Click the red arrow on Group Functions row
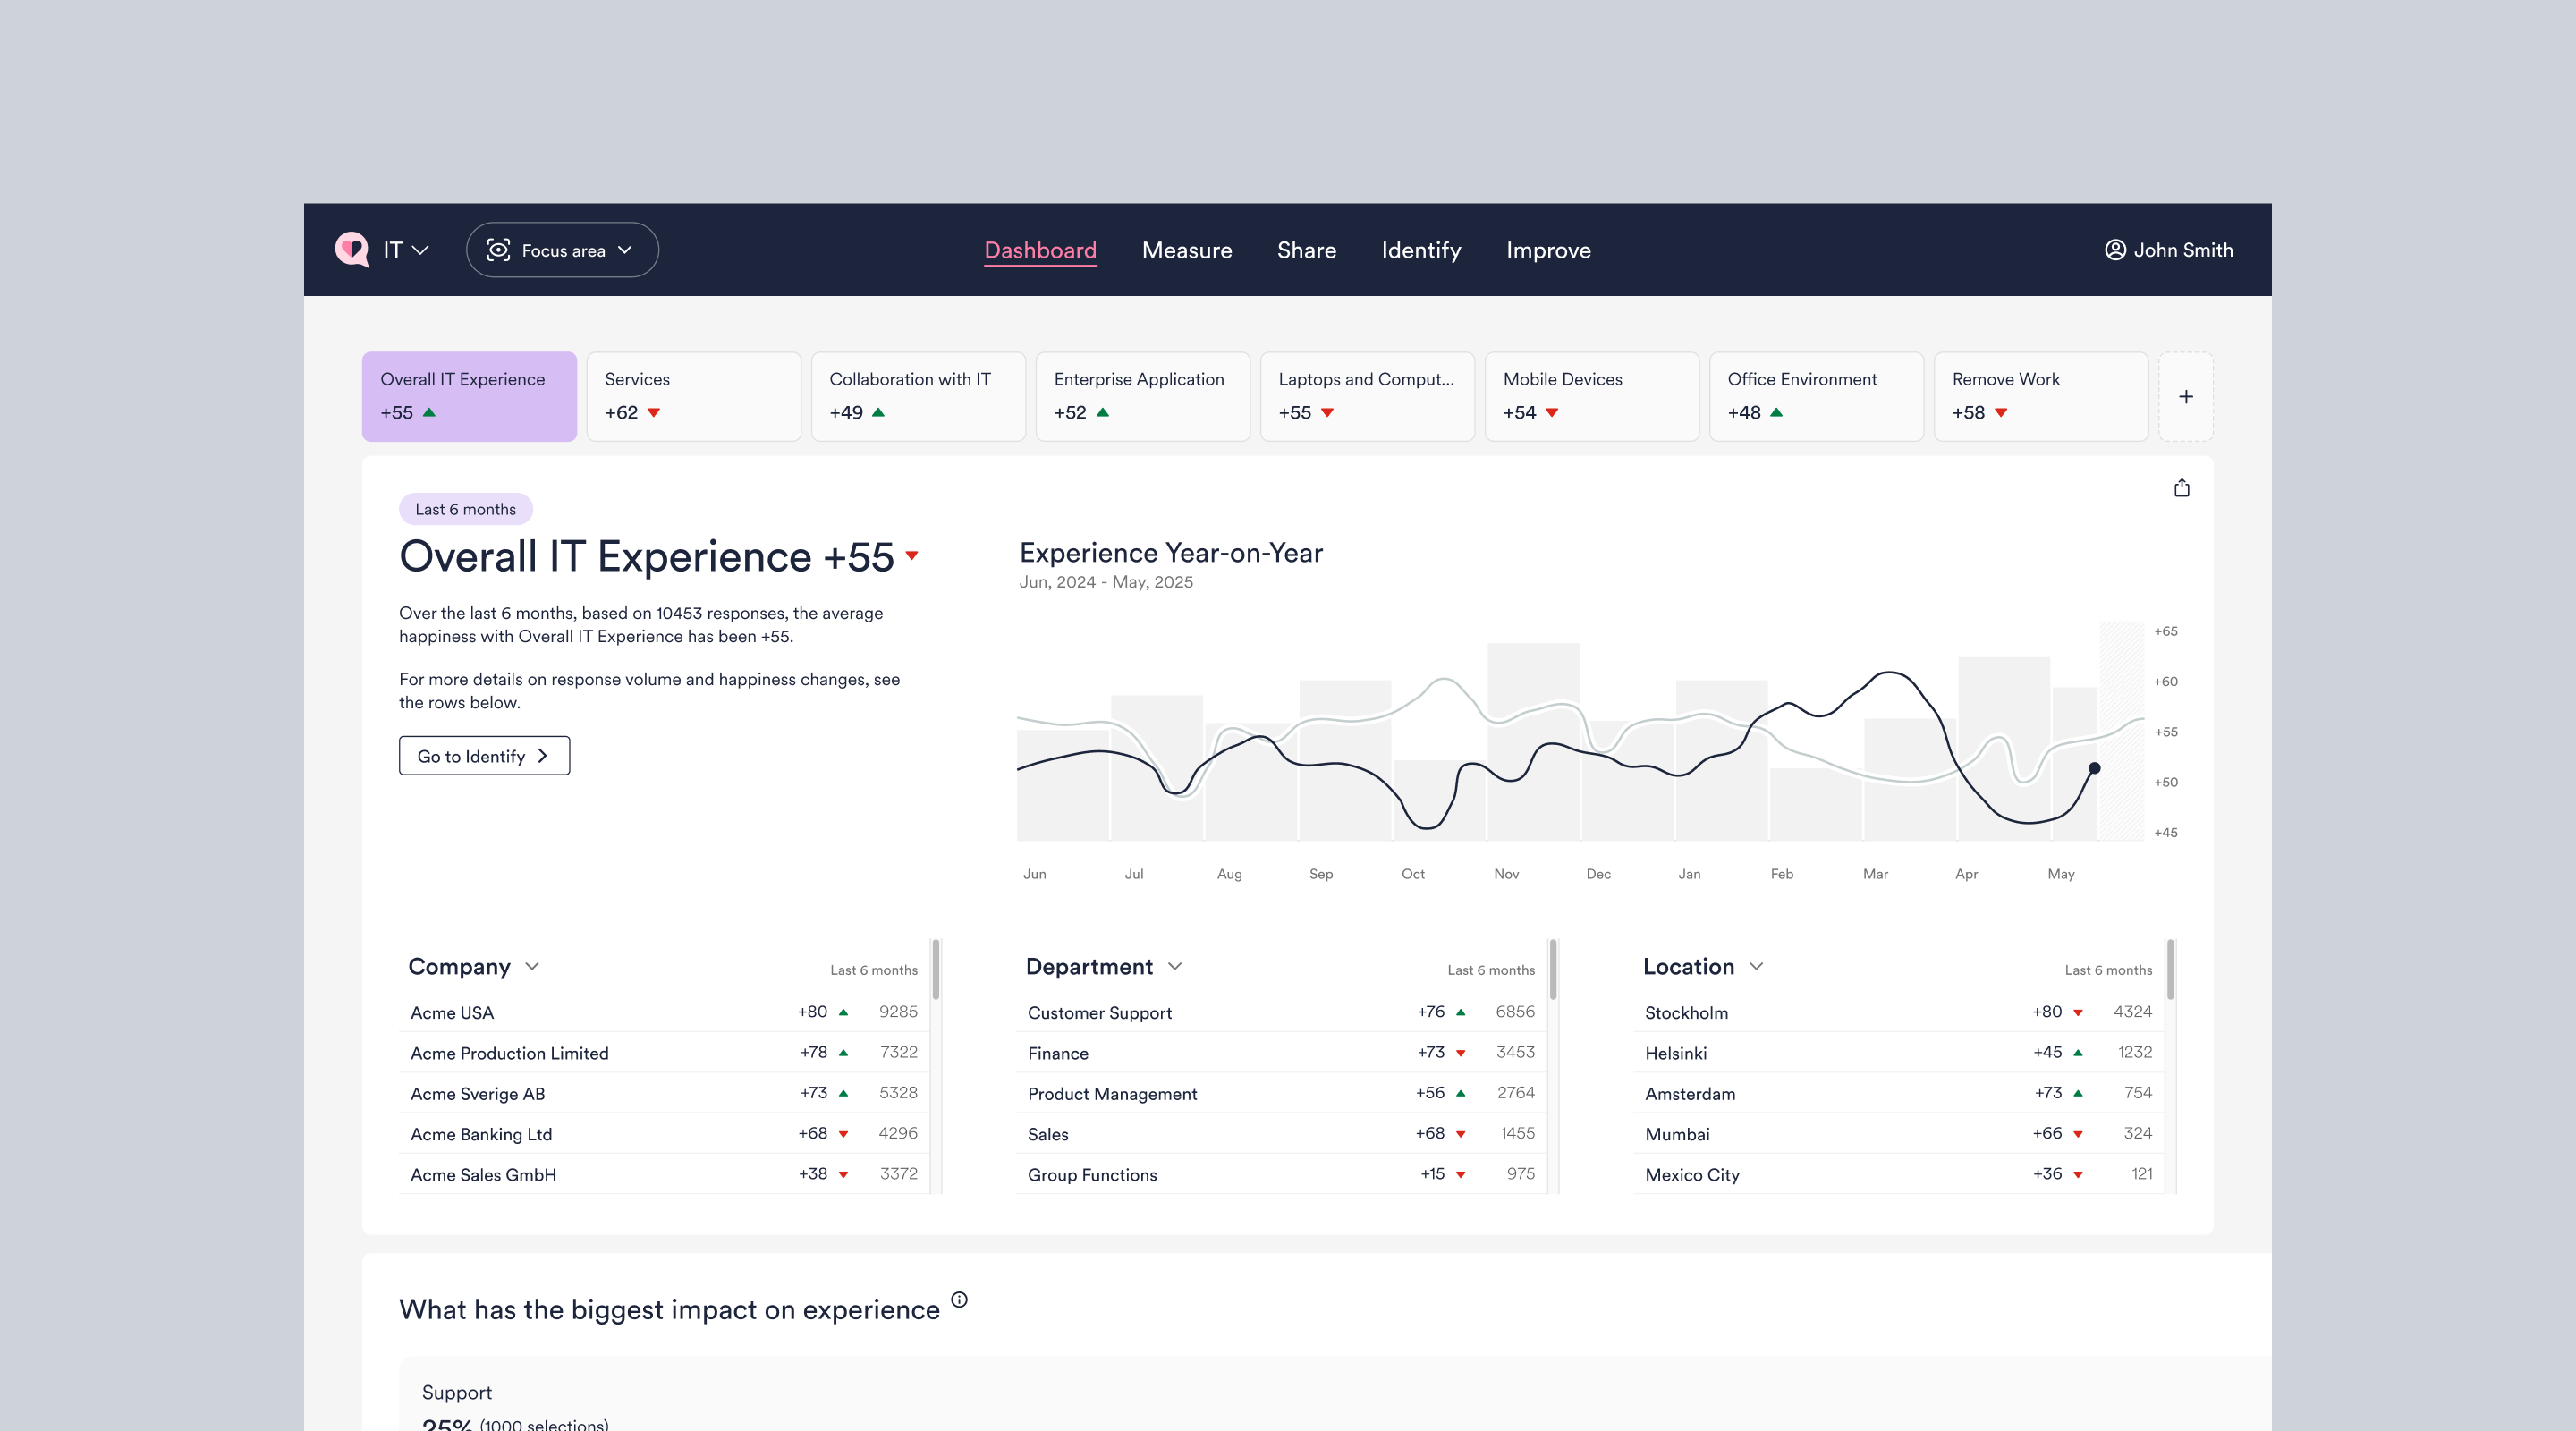The width and height of the screenshot is (2576, 1431). pyautogui.click(x=1461, y=1174)
